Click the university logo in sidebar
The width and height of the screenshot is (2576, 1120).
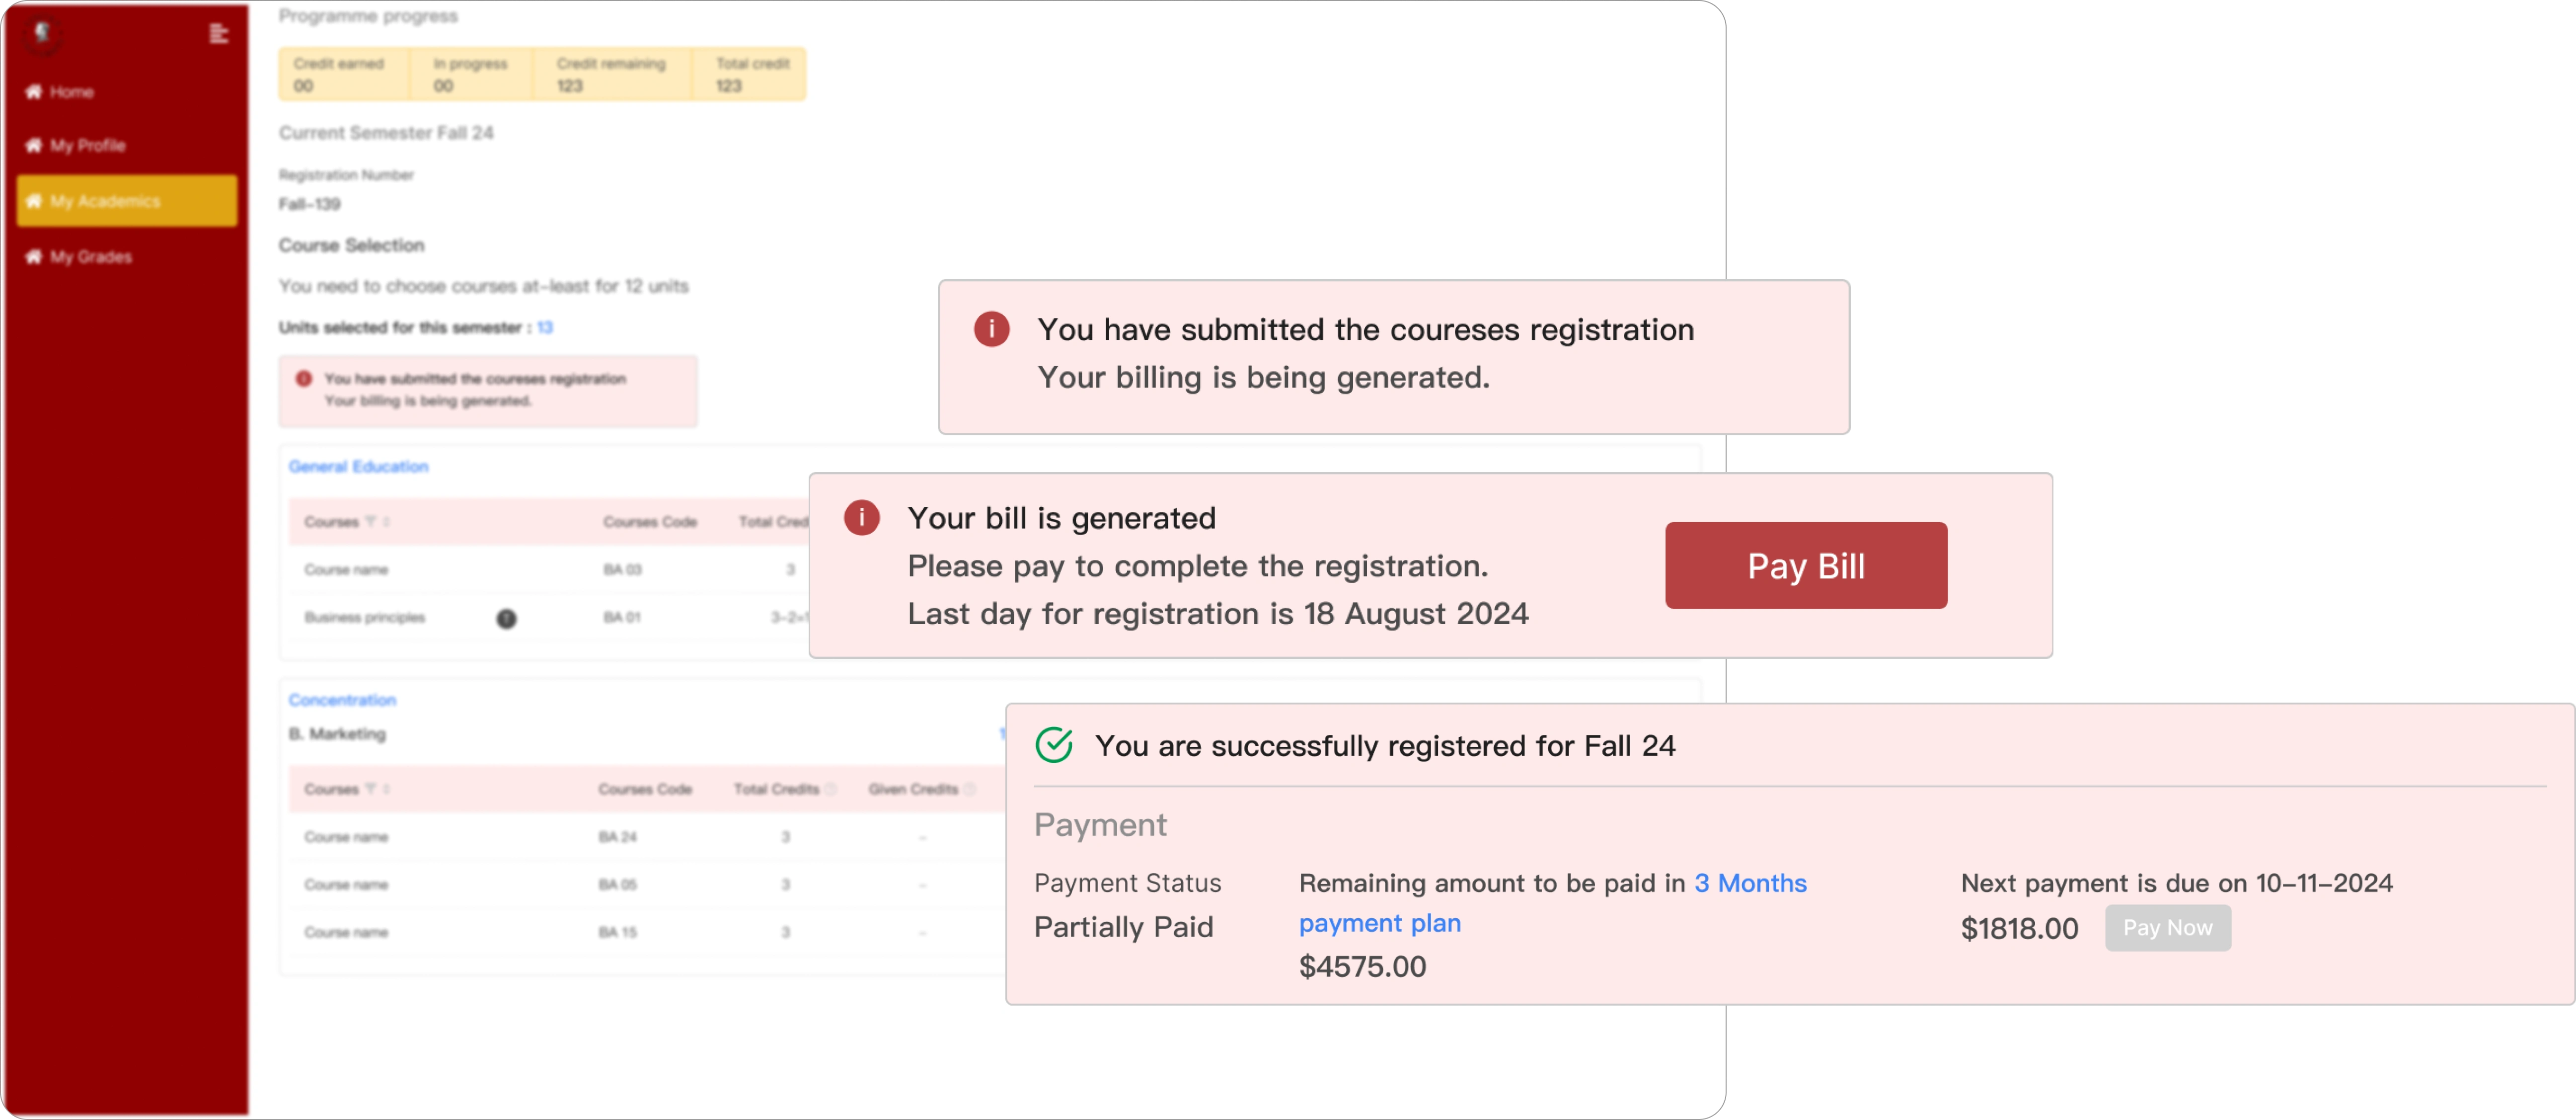coord(42,33)
